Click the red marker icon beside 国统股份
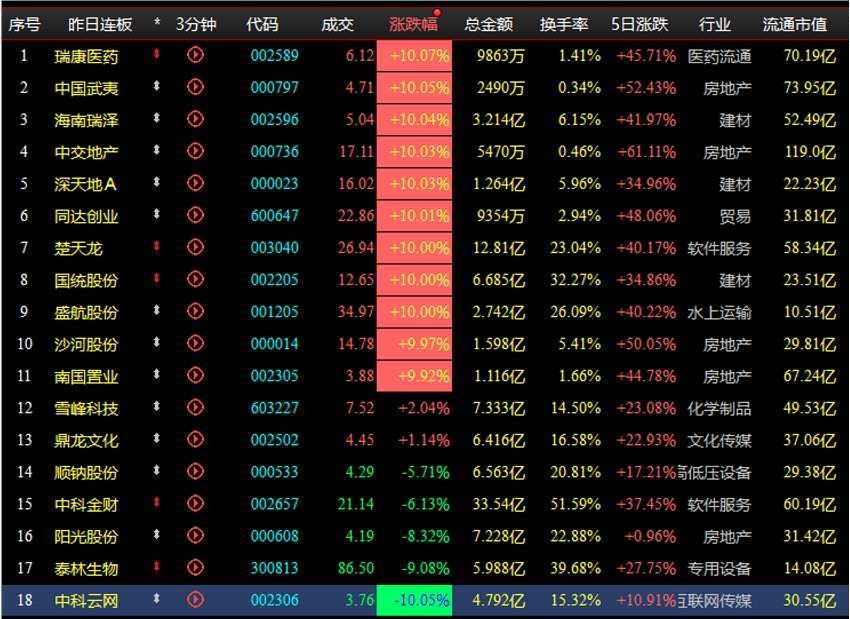Image resolution: width=850 pixels, height=619 pixels. [x=157, y=278]
